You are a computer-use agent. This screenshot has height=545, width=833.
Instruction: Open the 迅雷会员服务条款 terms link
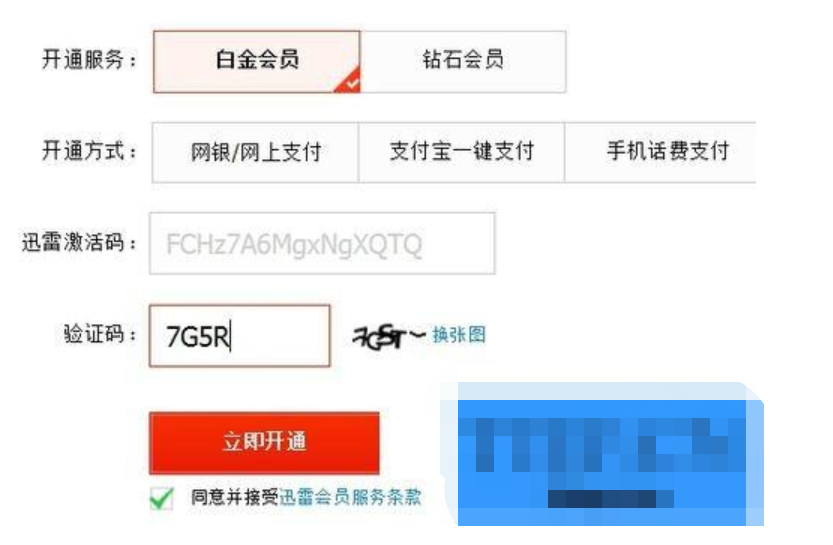click(350, 497)
